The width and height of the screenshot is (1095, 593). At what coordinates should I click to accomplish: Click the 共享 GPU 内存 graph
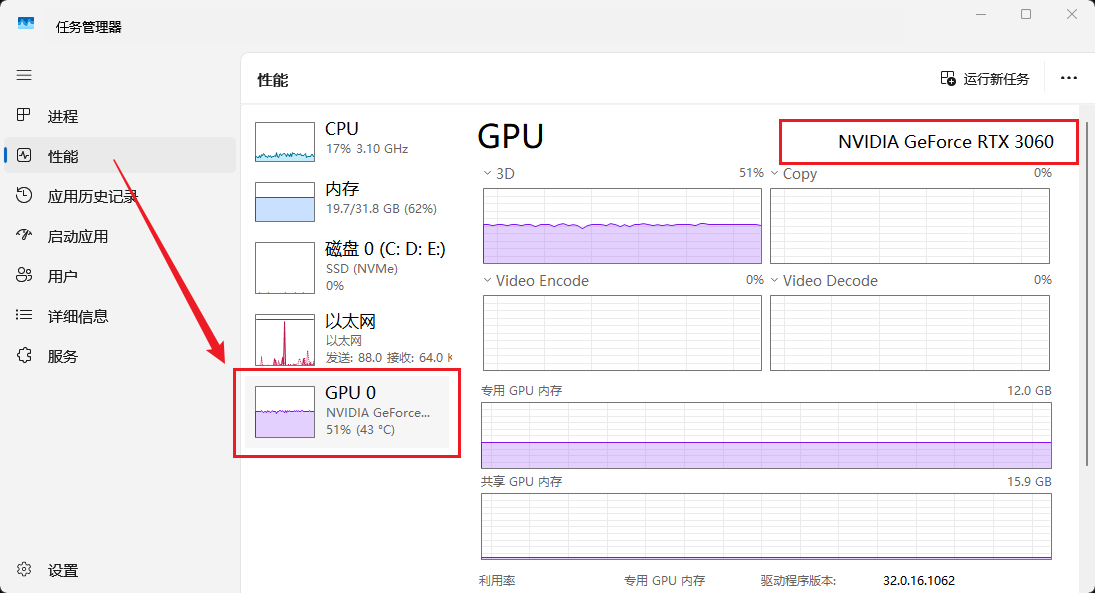766,527
